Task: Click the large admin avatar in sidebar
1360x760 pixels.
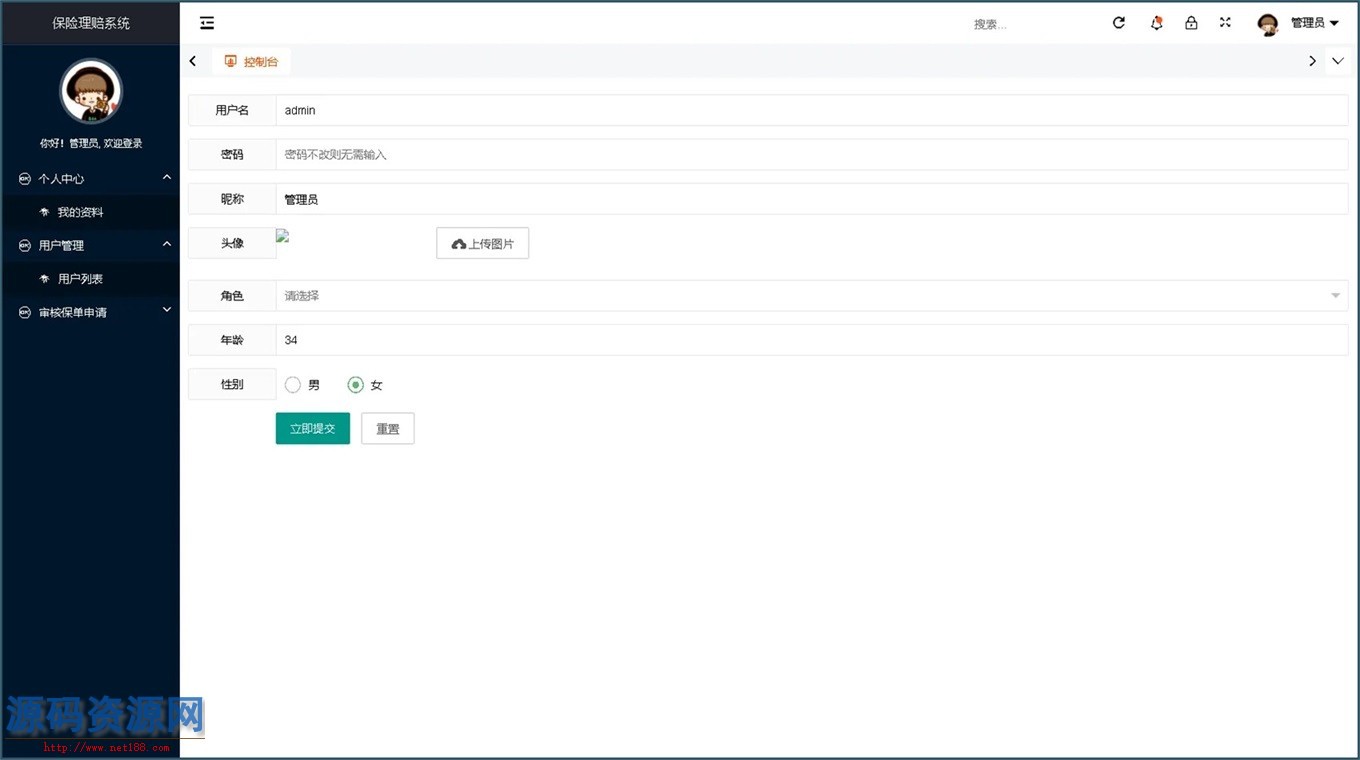Action: tap(91, 91)
